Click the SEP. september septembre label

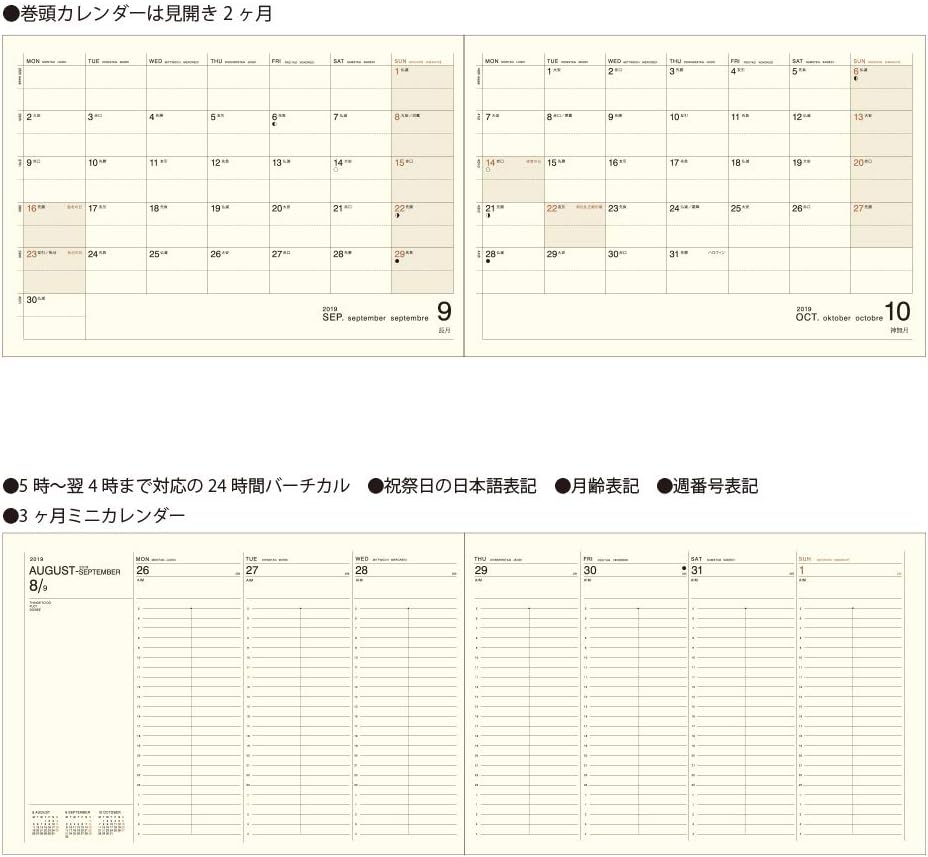point(375,318)
